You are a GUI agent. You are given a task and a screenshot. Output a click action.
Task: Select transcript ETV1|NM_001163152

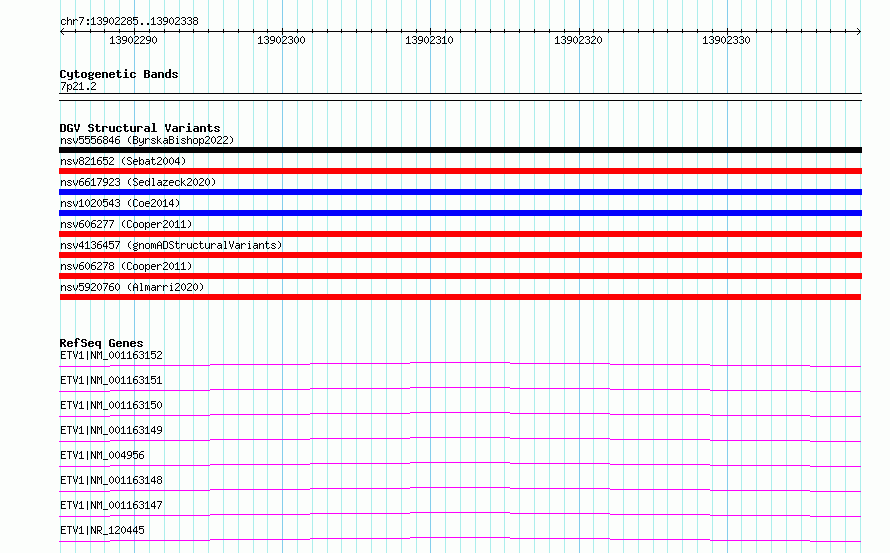tap(111, 355)
